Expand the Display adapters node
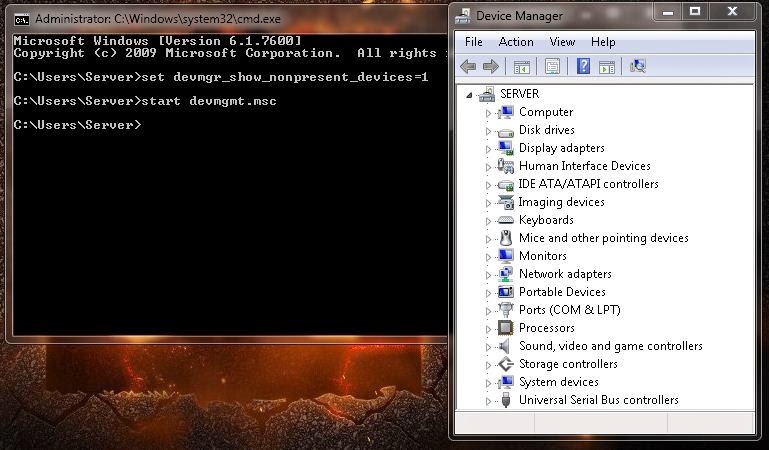The width and height of the screenshot is (769, 450). [488, 149]
